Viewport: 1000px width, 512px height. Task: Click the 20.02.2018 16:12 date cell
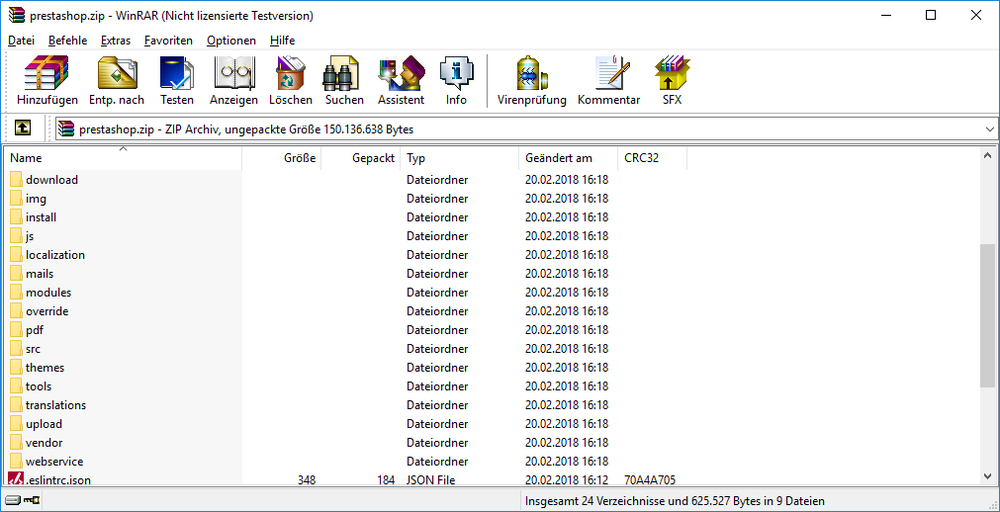pyautogui.click(x=566, y=480)
